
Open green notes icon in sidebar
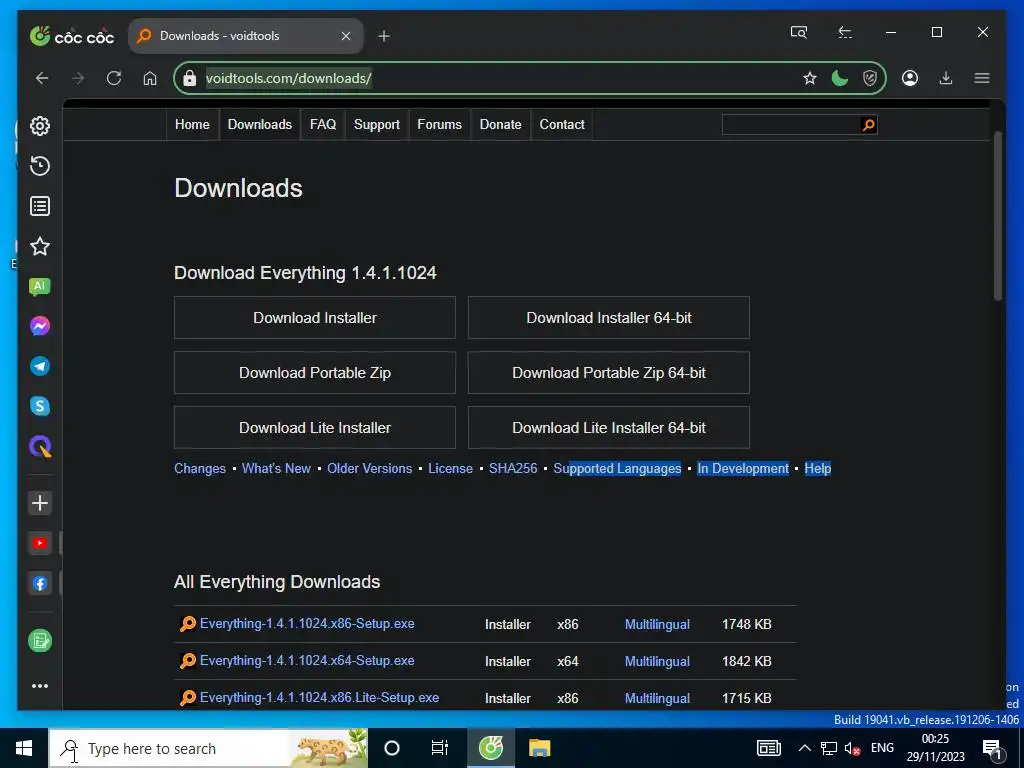pyautogui.click(x=40, y=641)
